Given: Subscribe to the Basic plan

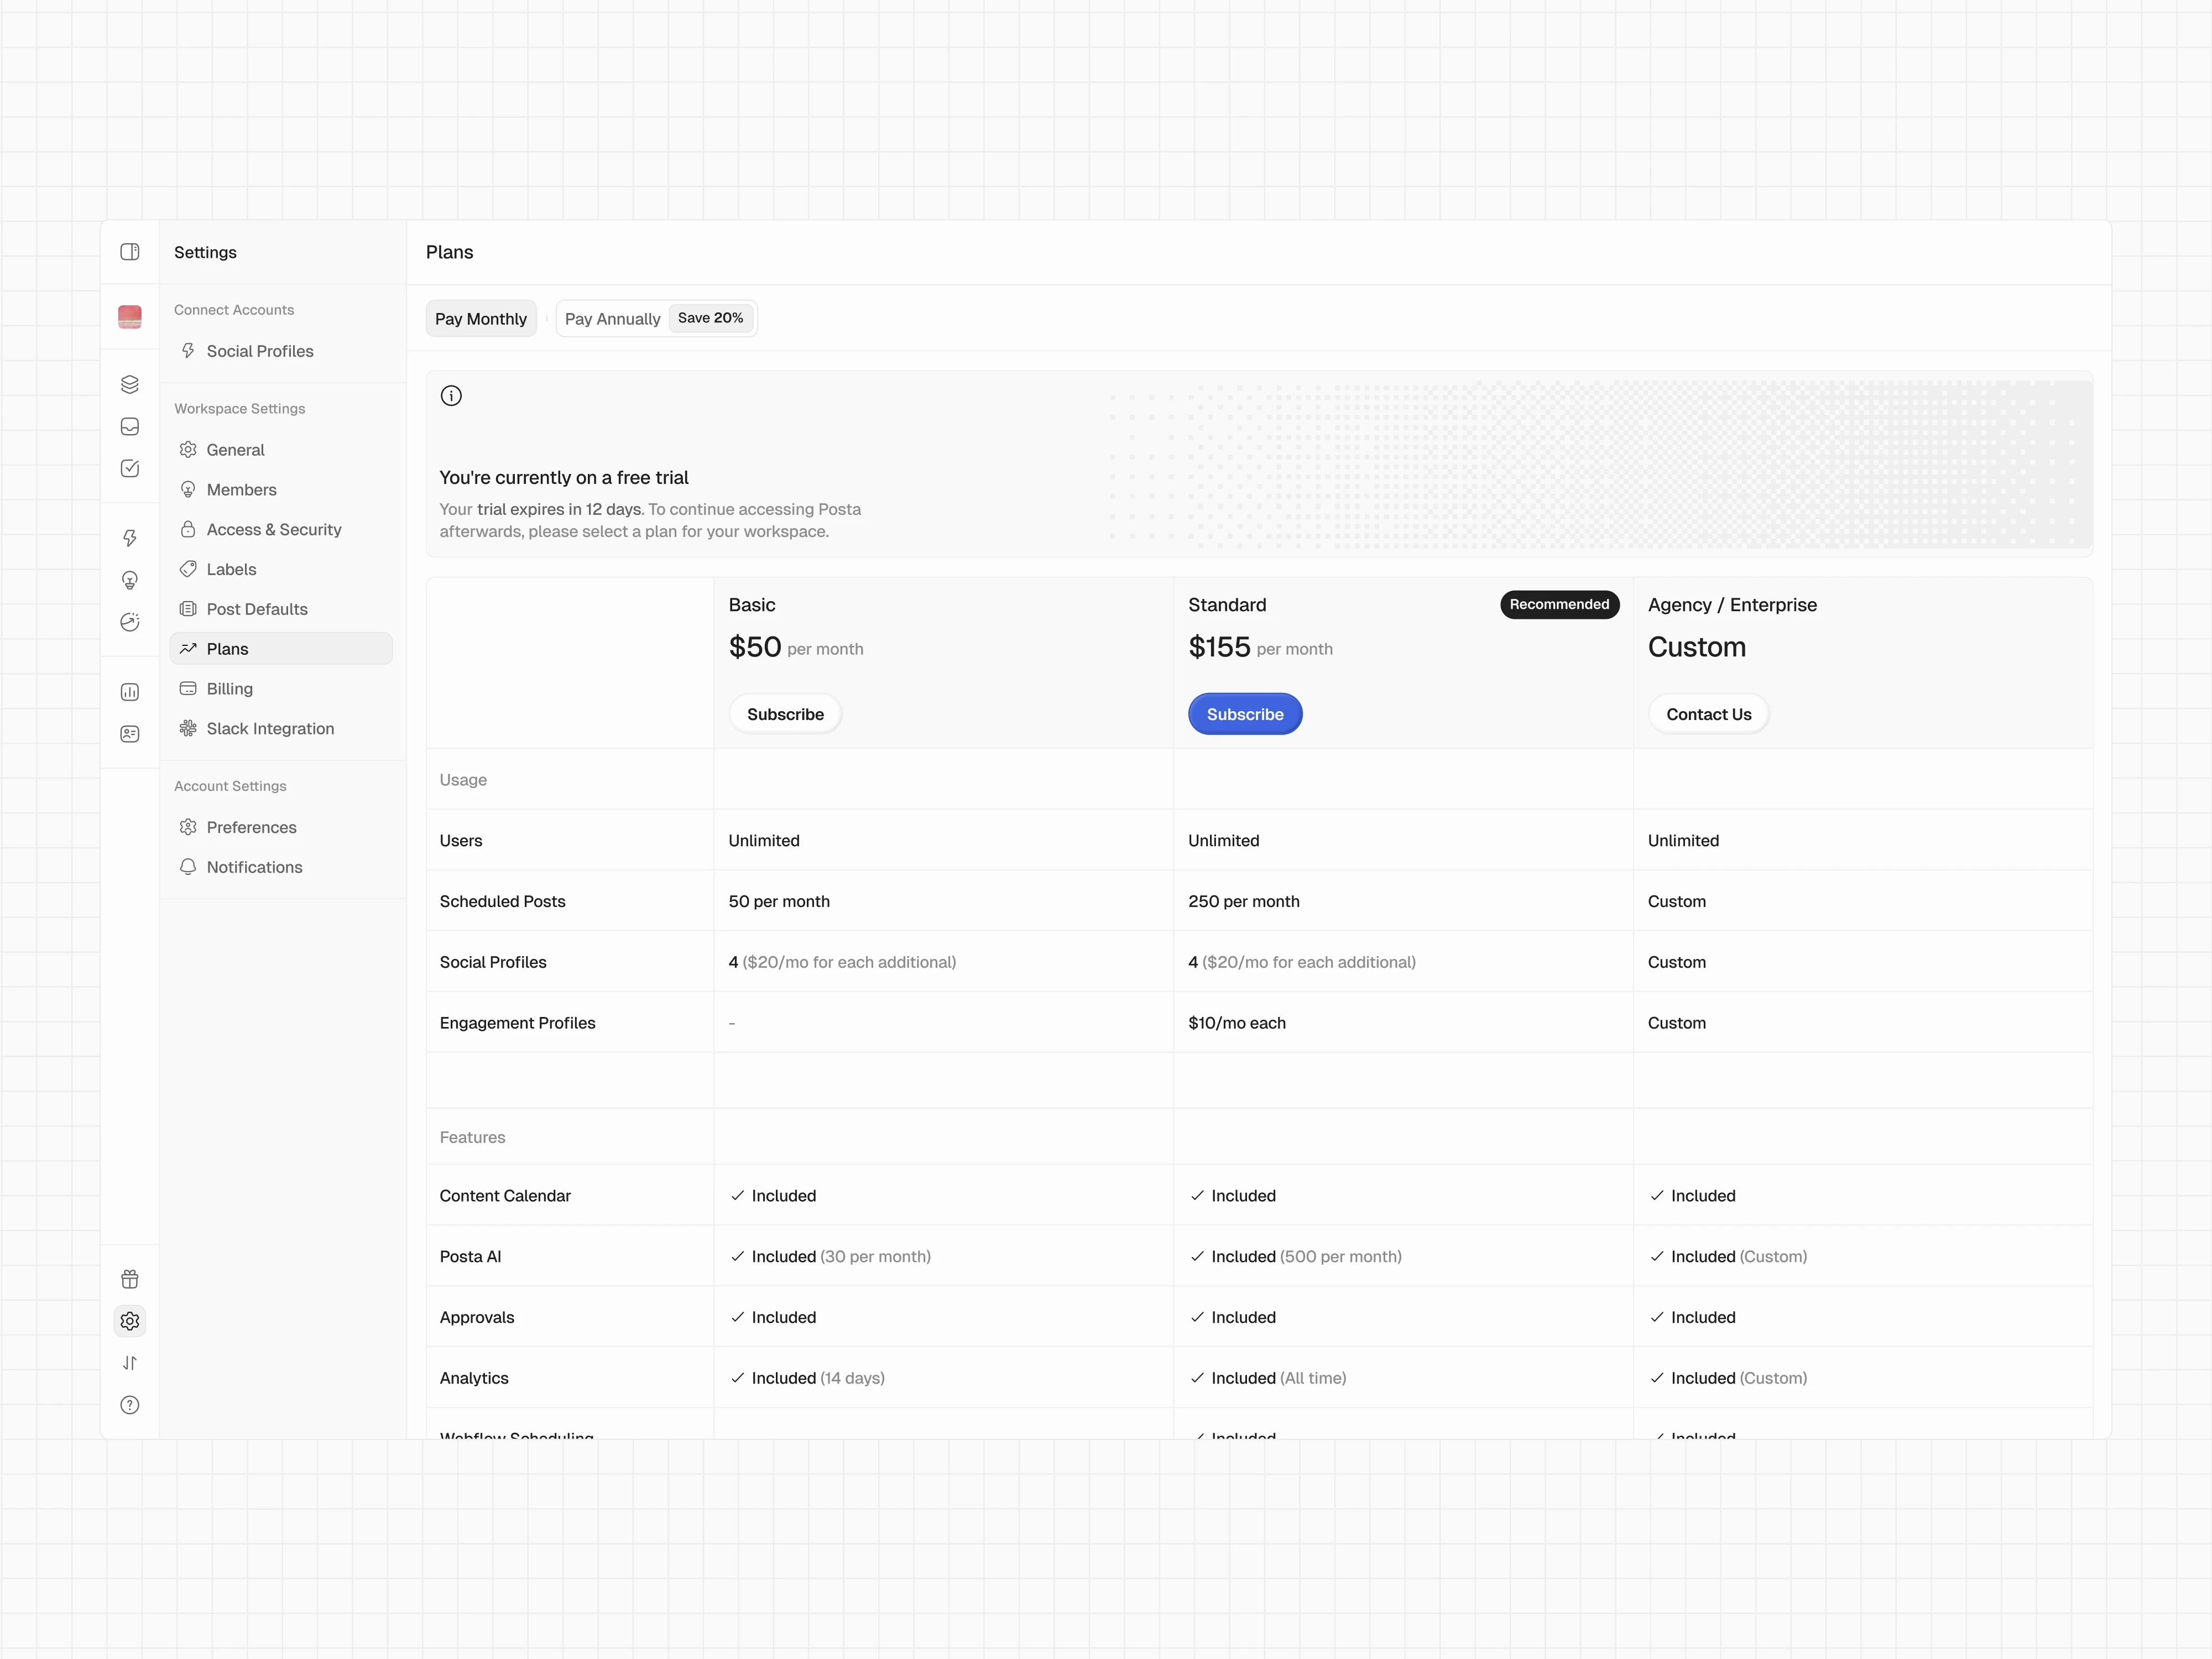Looking at the screenshot, I should pyautogui.click(x=785, y=714).
